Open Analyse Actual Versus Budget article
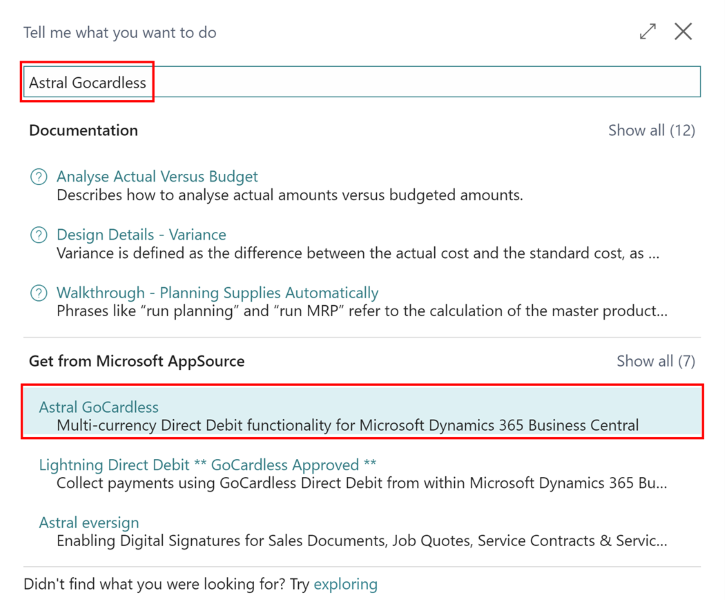The image size is (725, 600). (157, 176)
